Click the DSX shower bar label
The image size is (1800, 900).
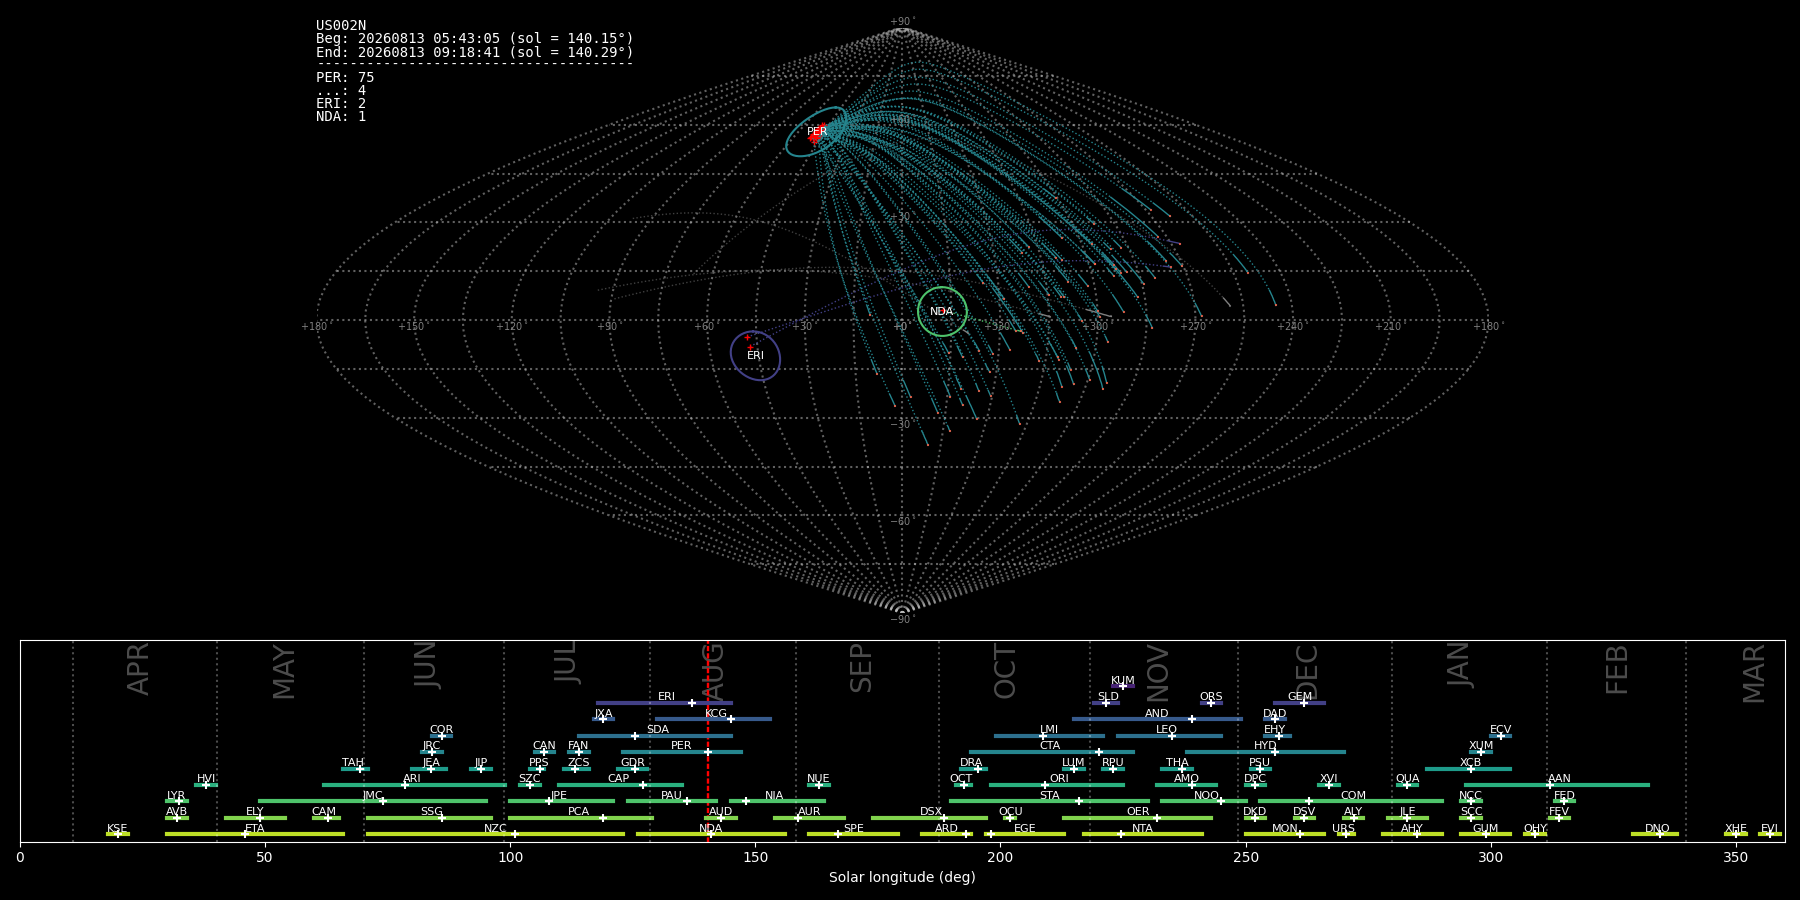point(931,812)
